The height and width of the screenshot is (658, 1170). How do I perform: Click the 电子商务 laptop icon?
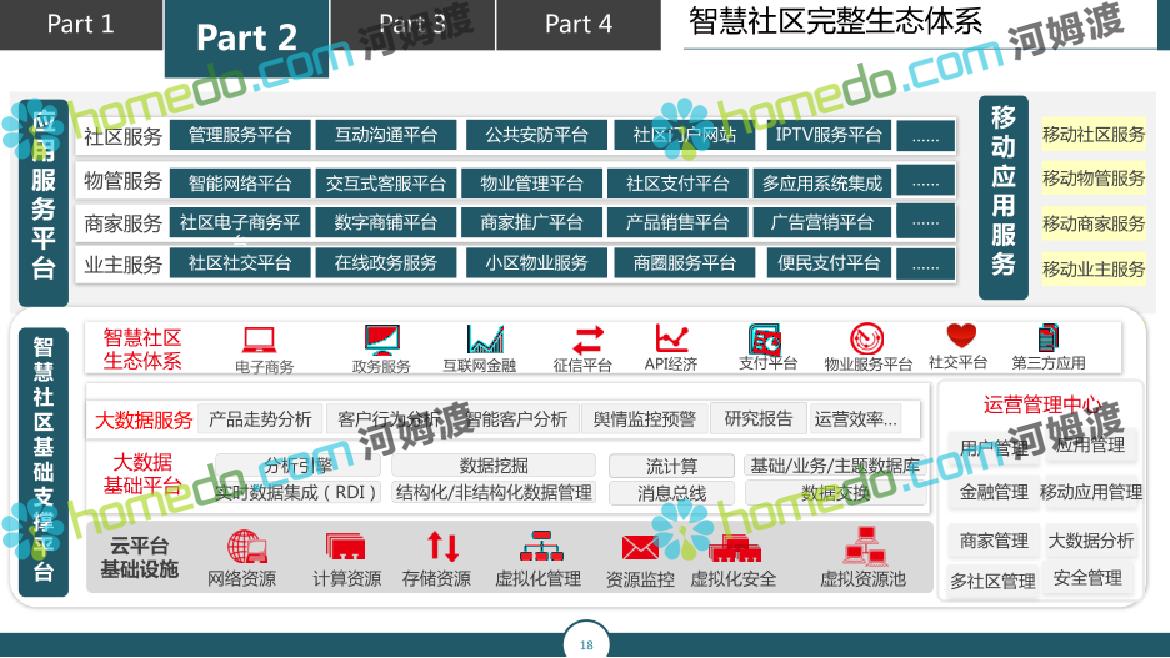pos(260,340)
